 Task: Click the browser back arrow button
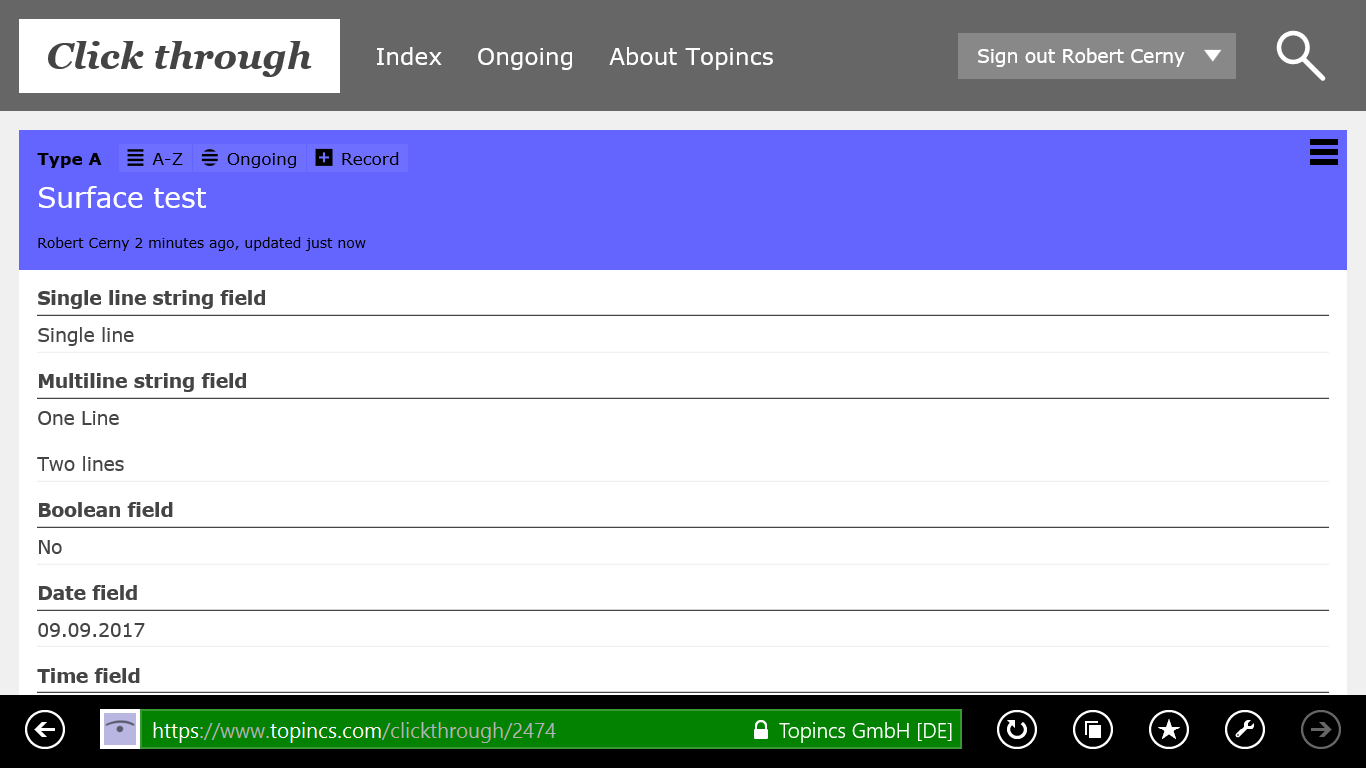tap(45, 730)
